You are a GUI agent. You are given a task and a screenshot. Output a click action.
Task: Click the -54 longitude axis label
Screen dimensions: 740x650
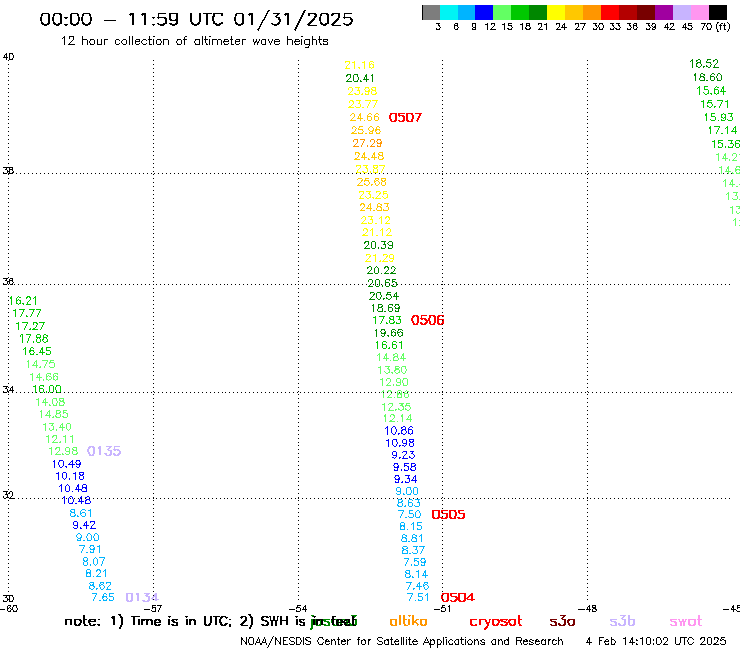[x=298, y=609]
